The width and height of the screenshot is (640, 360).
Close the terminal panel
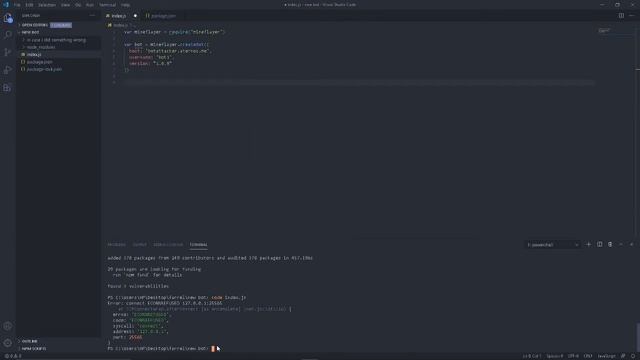click(x=632, y=244)
